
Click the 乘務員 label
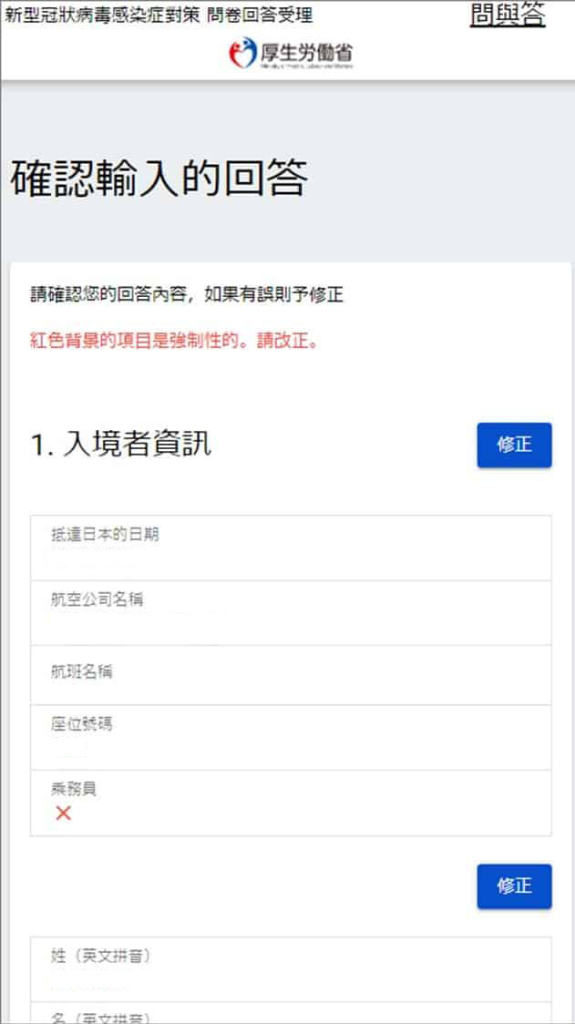(74, 789)
